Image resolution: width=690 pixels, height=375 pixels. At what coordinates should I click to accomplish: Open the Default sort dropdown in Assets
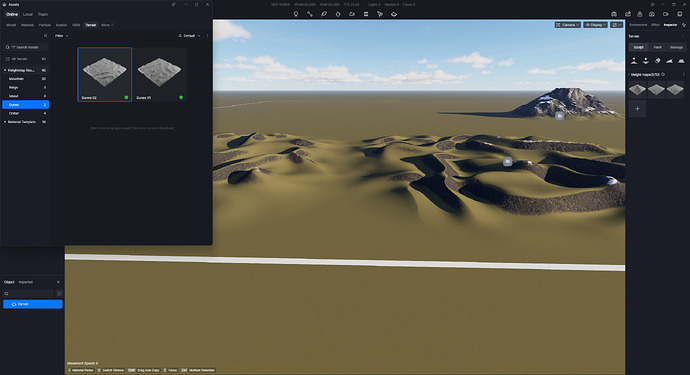(189, 36)
